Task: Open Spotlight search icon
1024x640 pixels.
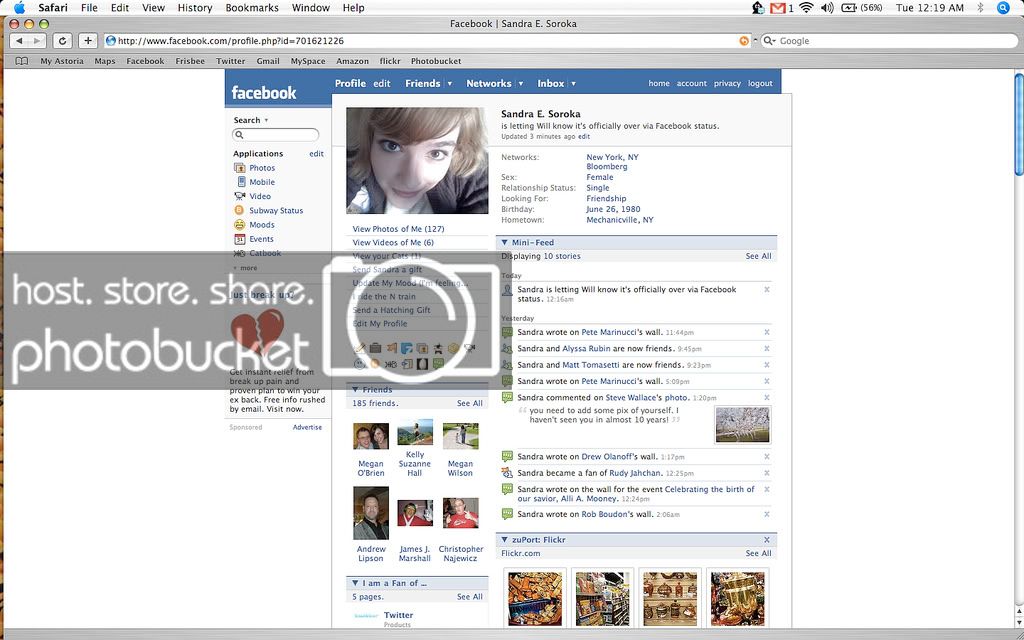Action: click(1004, 8)
